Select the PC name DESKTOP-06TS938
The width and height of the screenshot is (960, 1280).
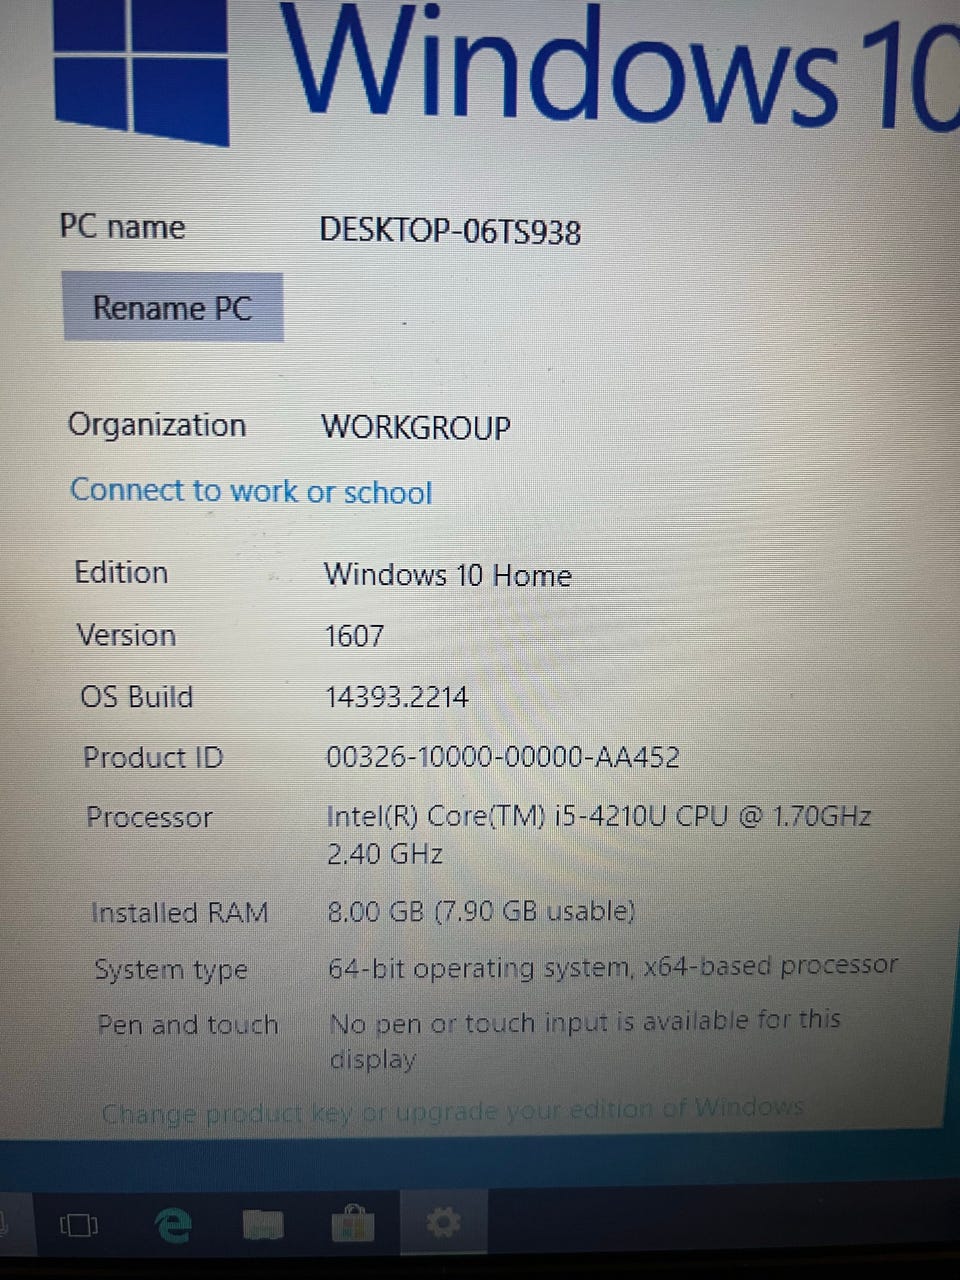pos(450,231)
